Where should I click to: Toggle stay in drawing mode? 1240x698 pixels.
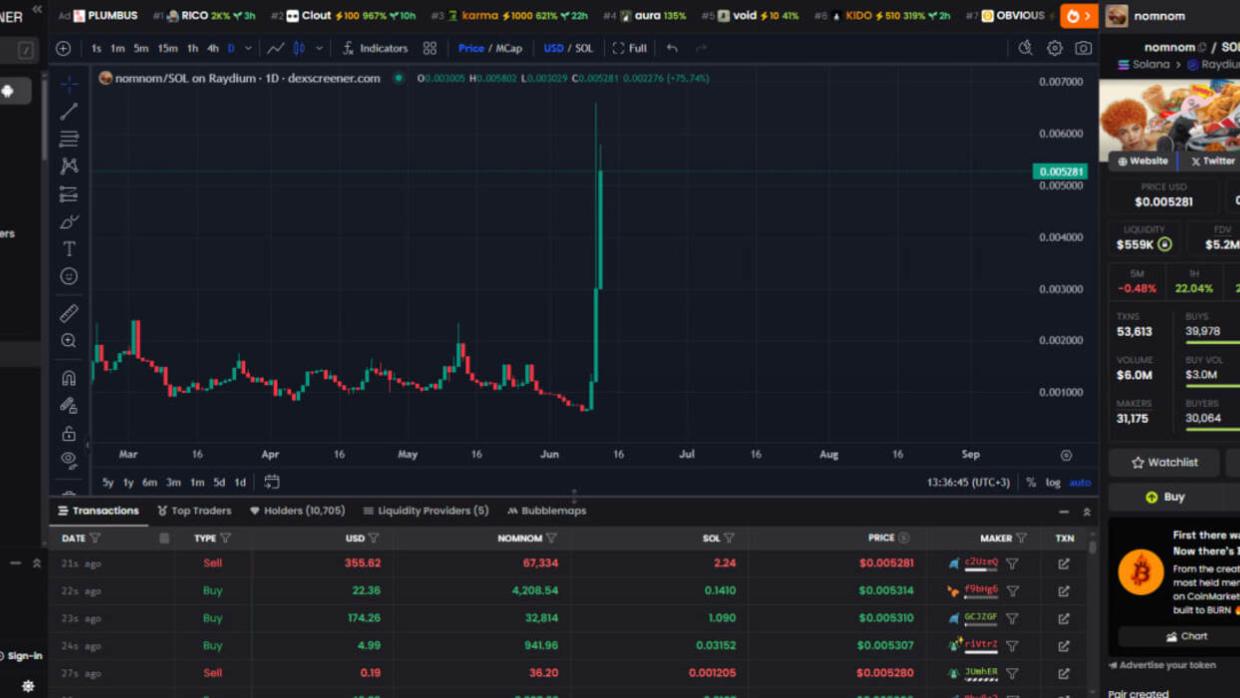click(x=68, y=406)
